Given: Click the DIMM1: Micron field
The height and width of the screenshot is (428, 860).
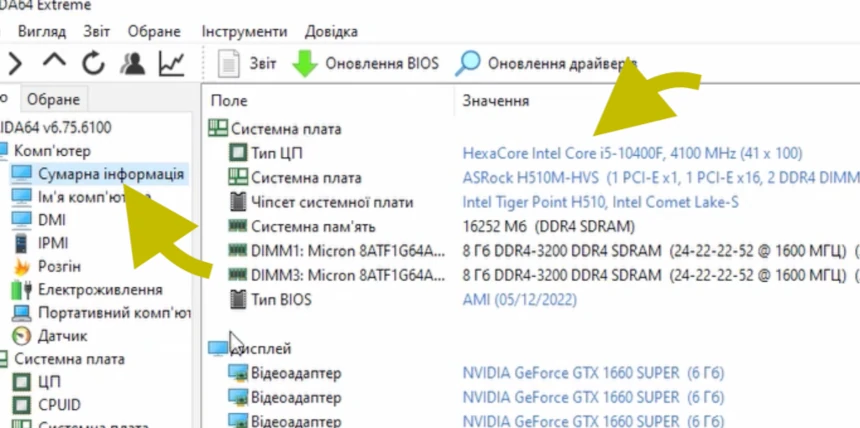Looking at the screenshot, I should (348, 251).
